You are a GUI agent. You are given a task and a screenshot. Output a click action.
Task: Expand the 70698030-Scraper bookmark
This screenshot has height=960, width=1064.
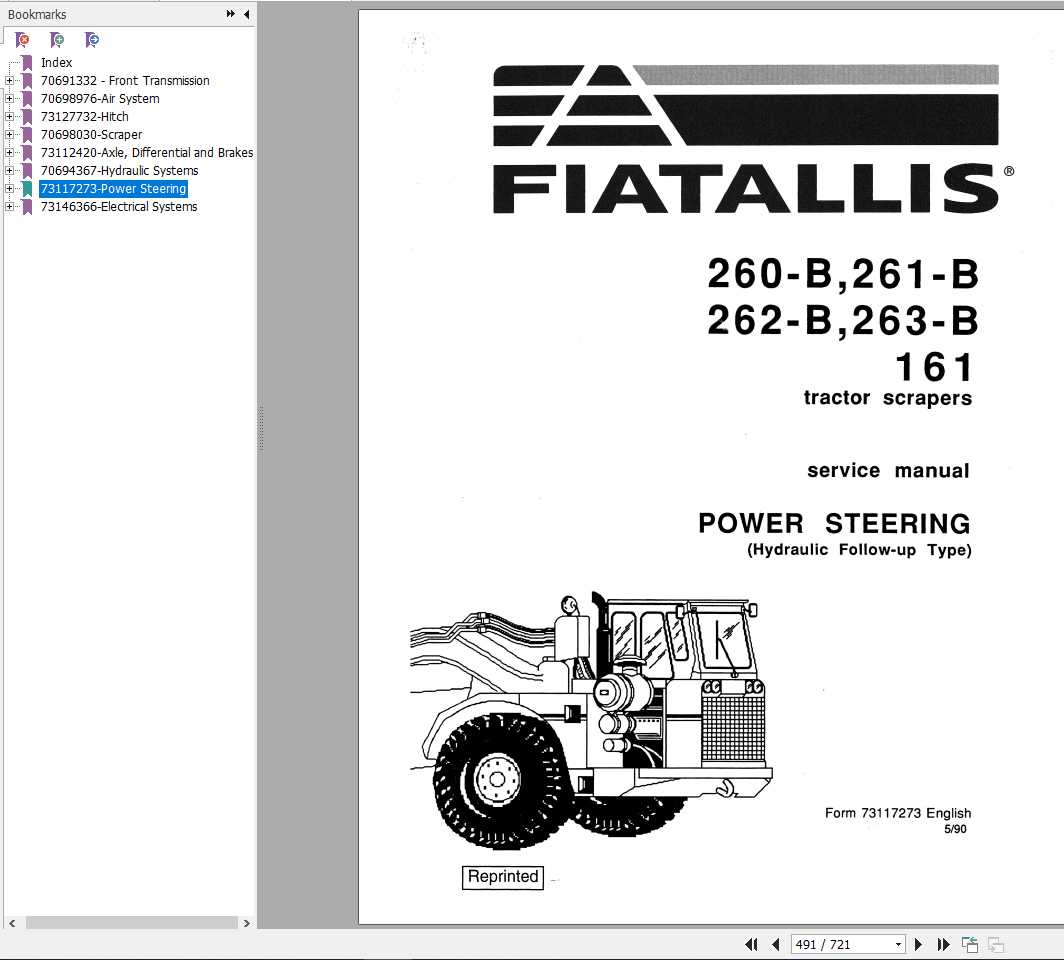point(10,134)
